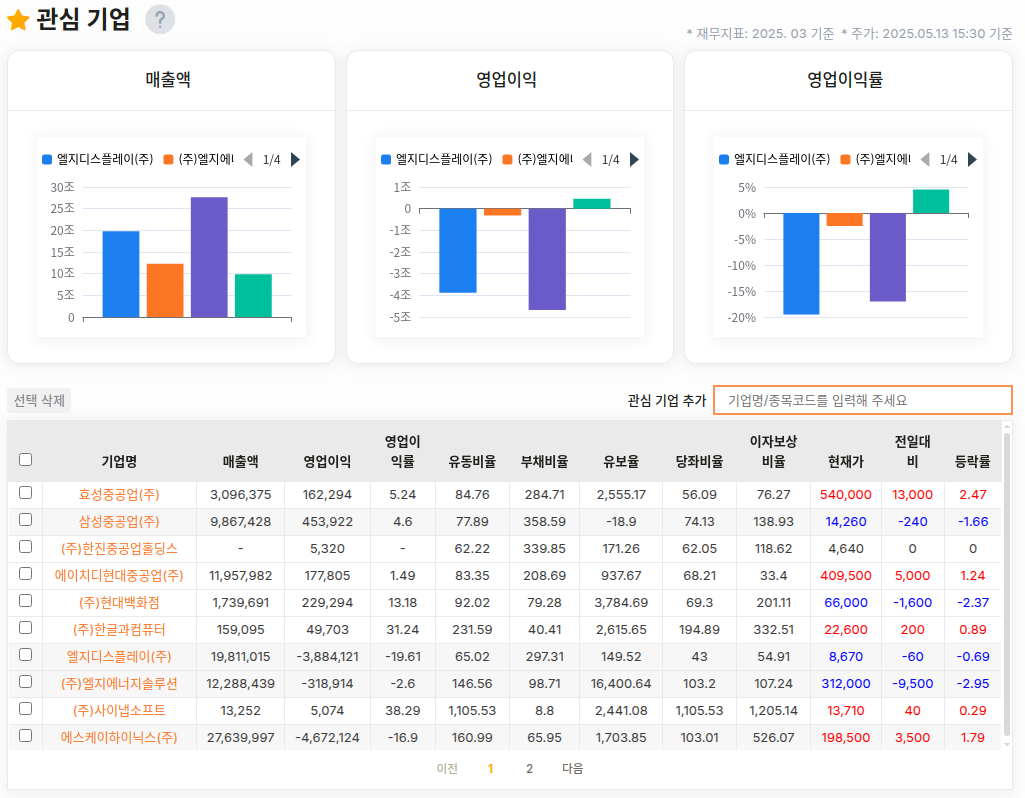Viewport: 1025px width, 798px height.
Task: Check the box for (주)현대백화점
Action: (x=25, y=601)
